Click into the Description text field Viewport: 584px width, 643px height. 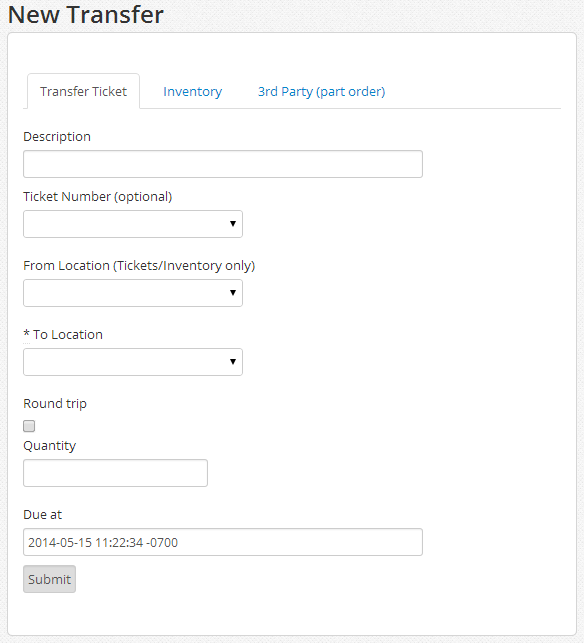click(223, 164)
